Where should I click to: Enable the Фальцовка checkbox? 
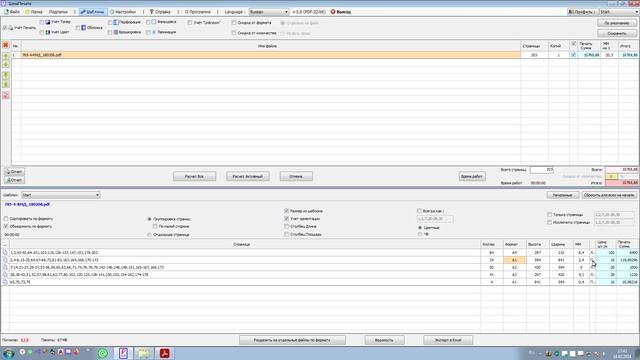pos(148,22)
